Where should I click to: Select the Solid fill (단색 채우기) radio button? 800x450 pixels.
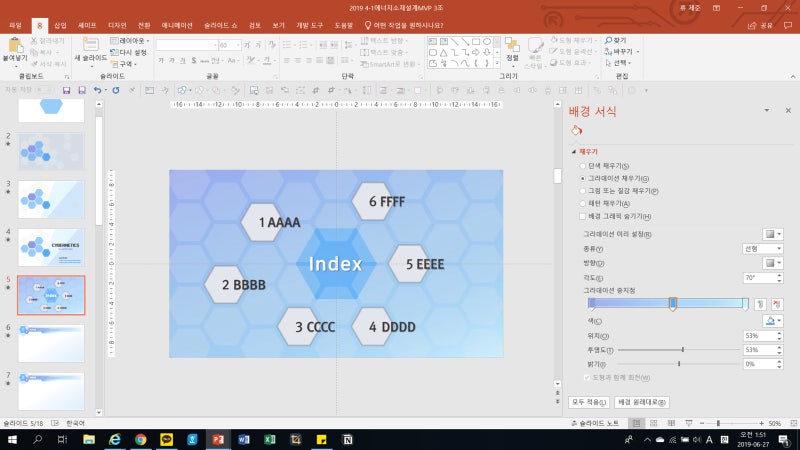click(583, 165)
